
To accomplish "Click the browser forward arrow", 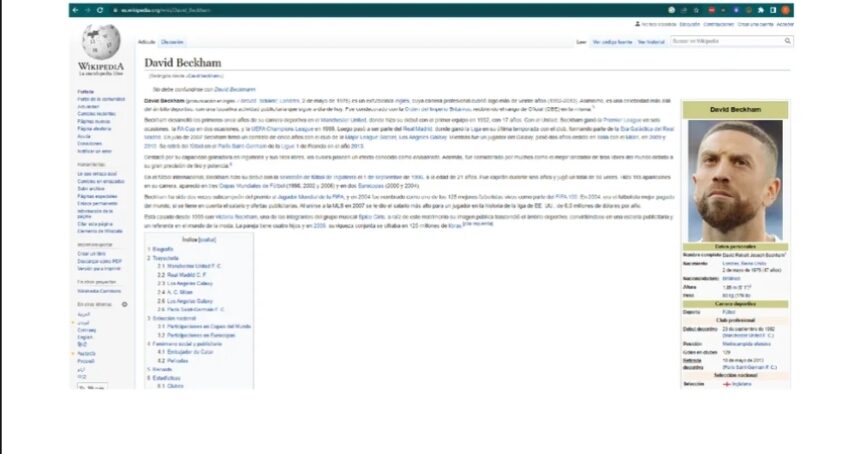I will pyautogui.click(x=86, y=10).
